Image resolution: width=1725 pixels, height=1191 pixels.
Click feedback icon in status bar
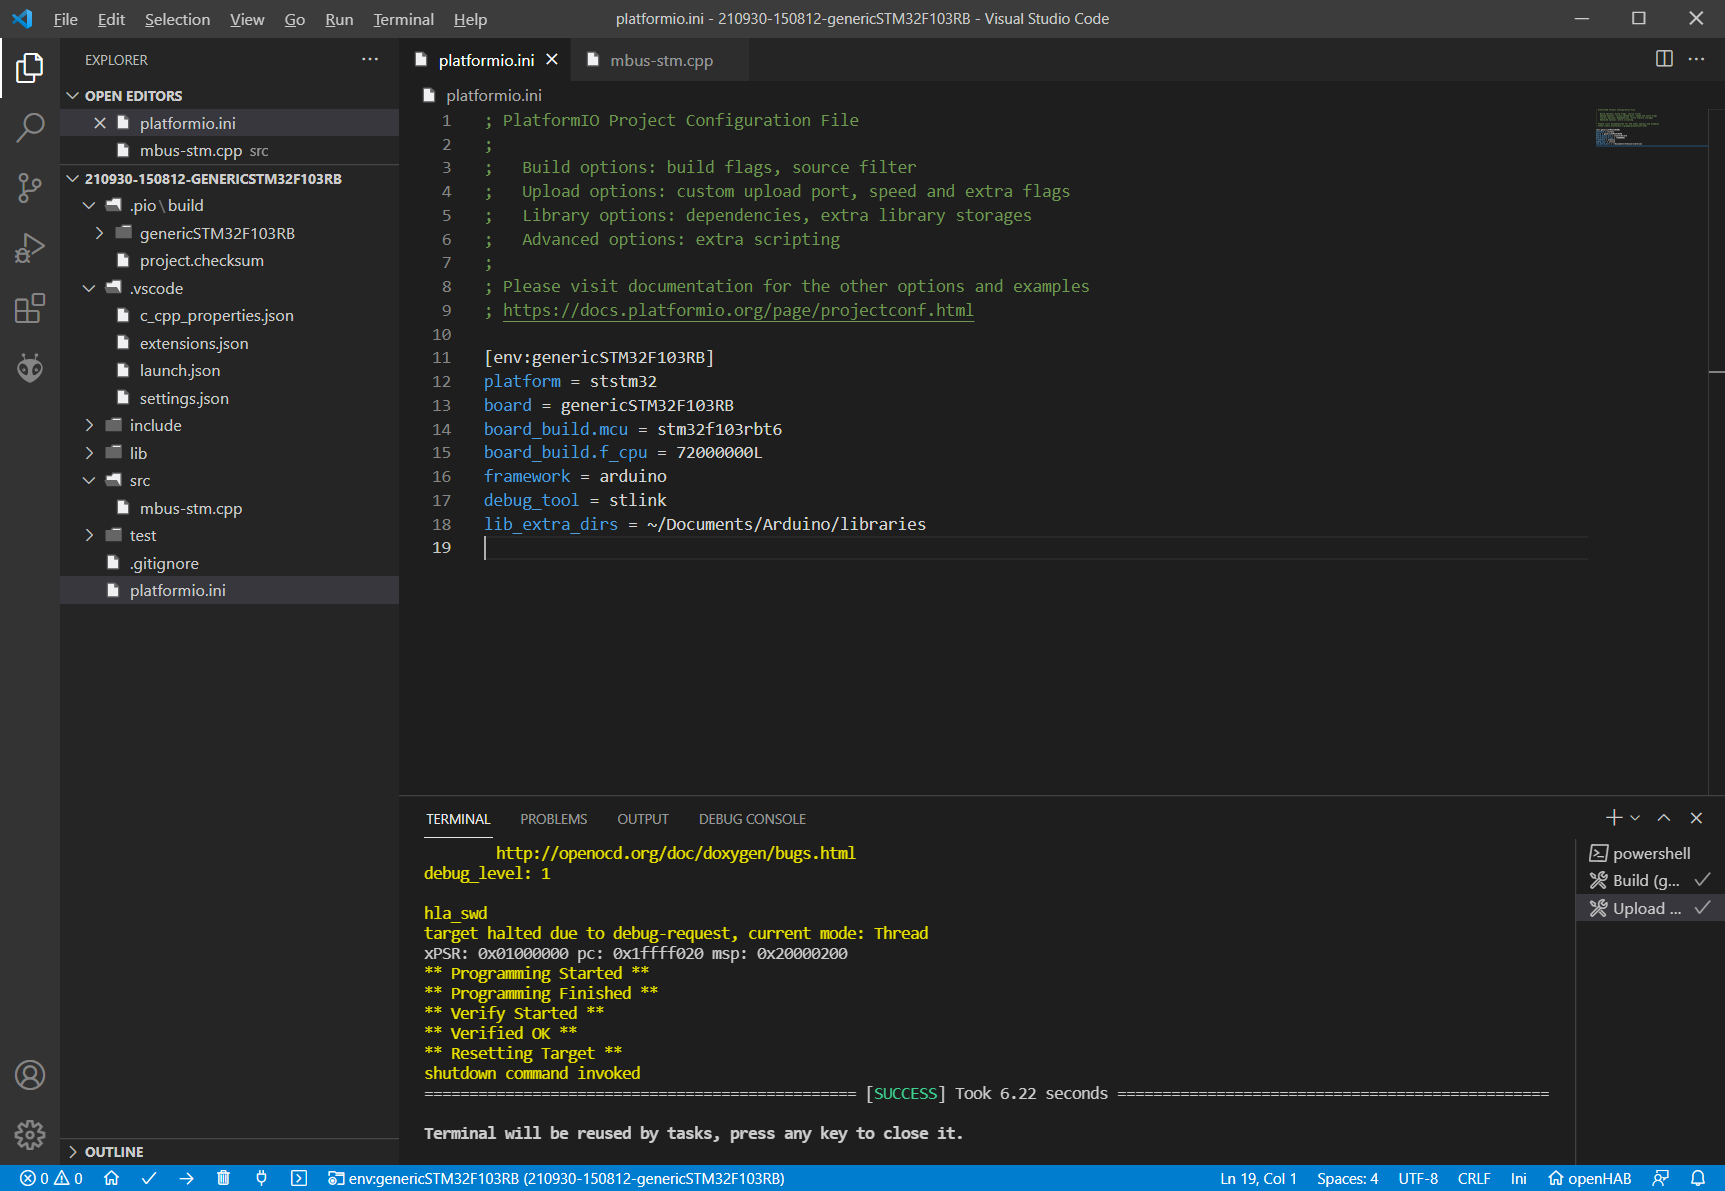[1660, 1178]
